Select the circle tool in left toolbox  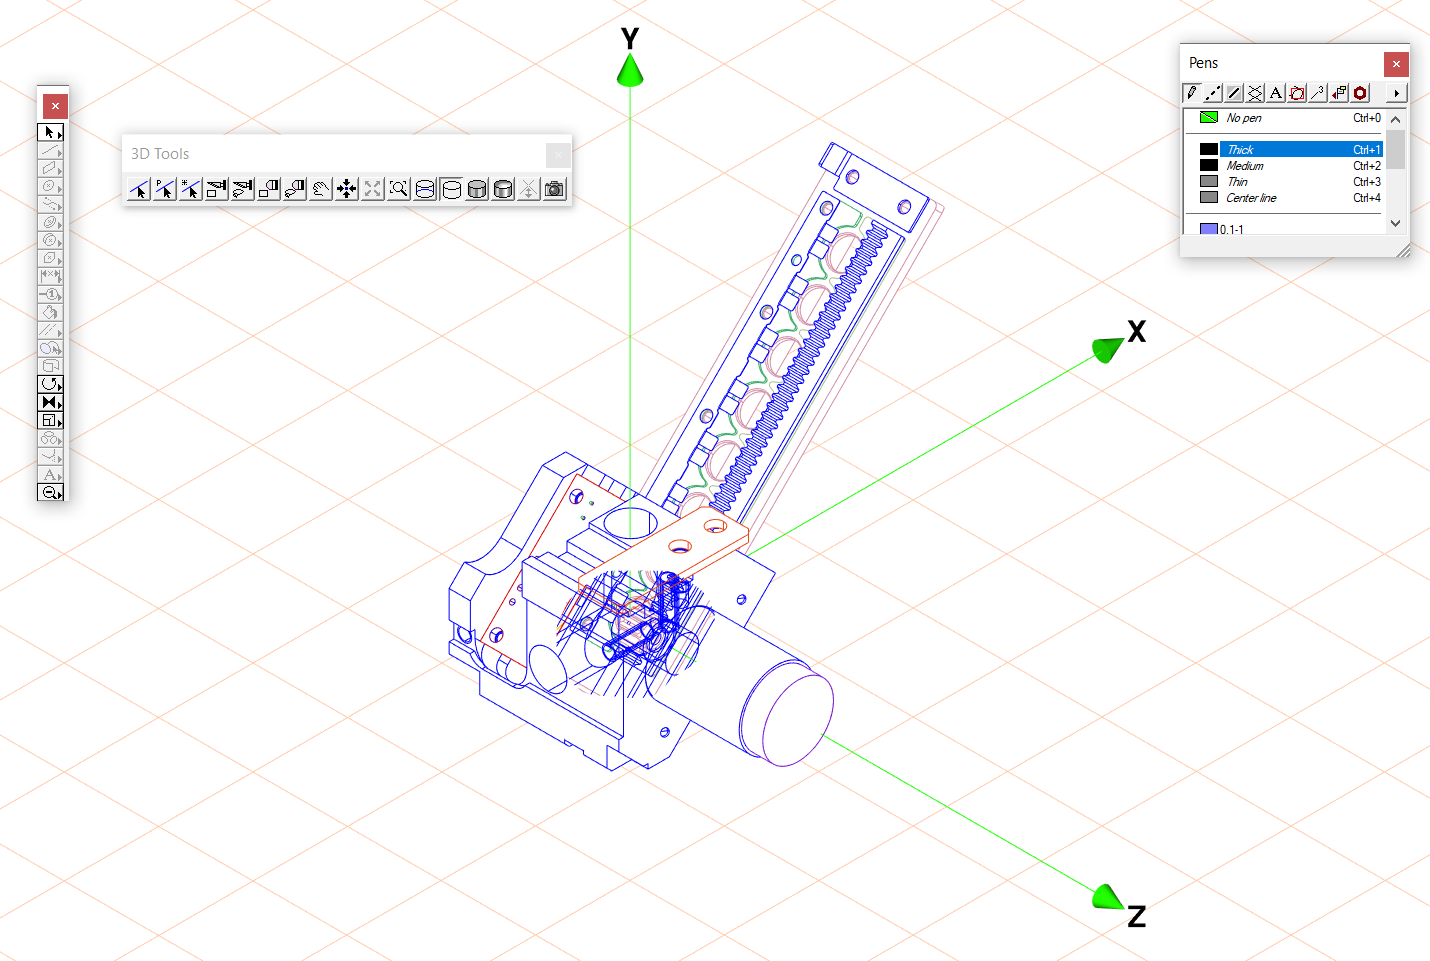[x=48, y=186]
